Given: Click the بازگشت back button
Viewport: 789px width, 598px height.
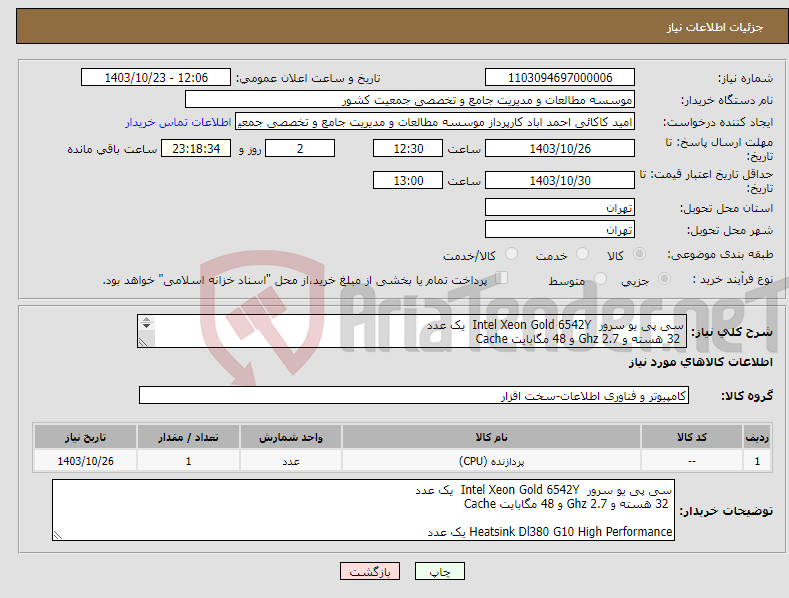Looking at the screenshot, I should pyautogui.click(x=370, y=571).
